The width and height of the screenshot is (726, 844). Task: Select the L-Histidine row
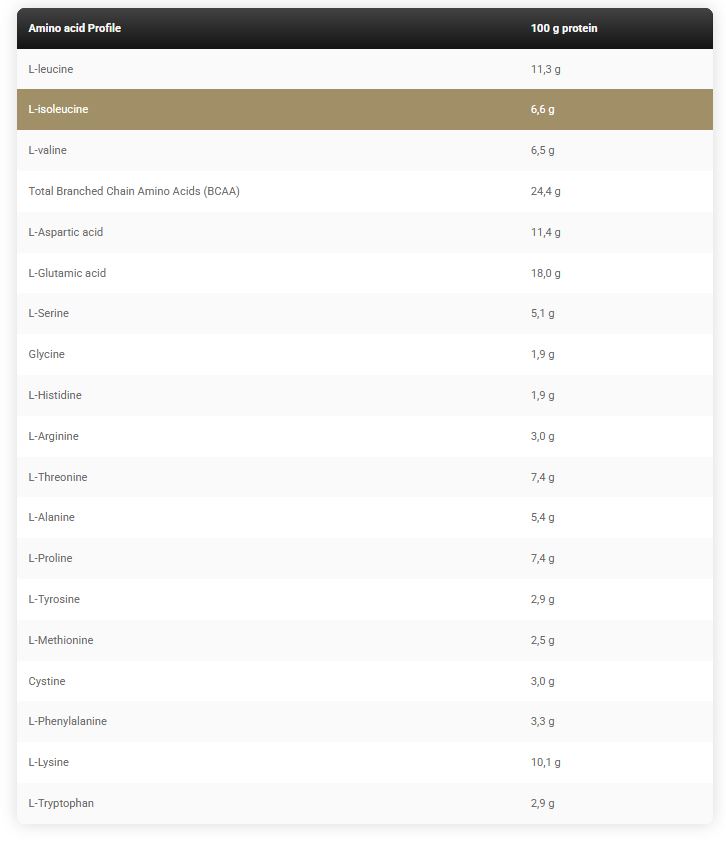click(365, 395)
